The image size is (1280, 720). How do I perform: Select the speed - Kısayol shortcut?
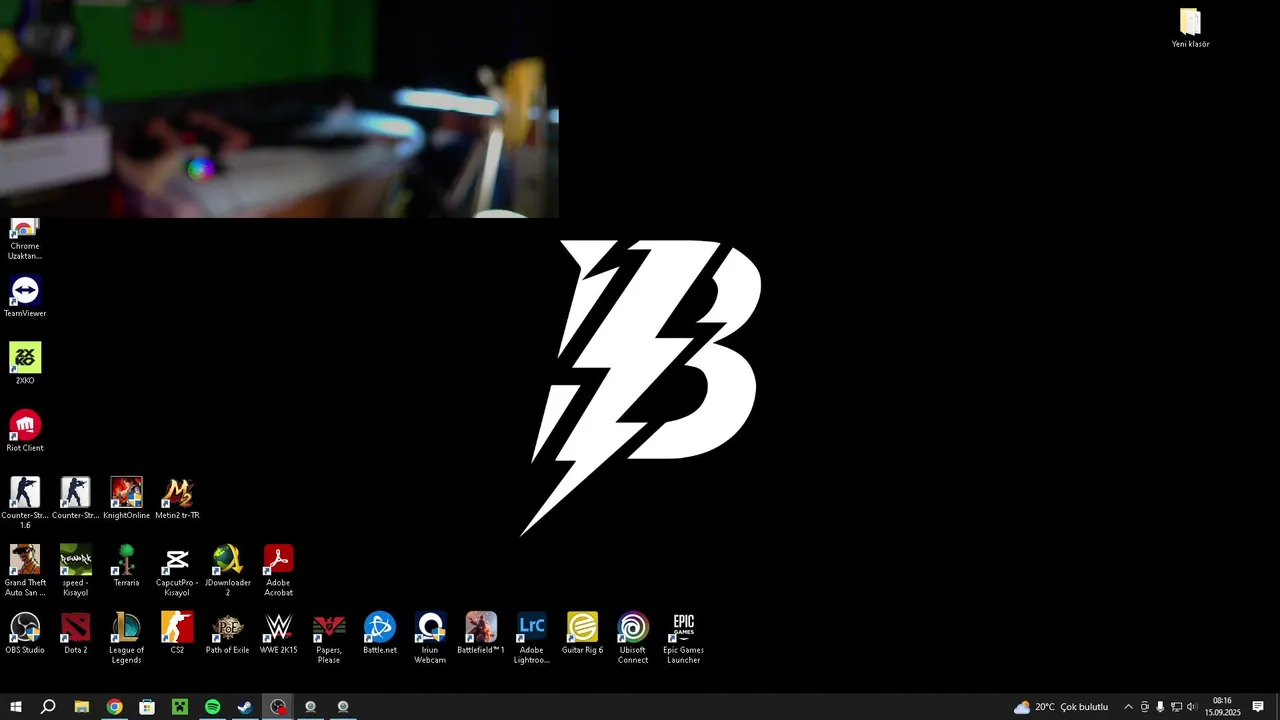[x=75, y=570]
